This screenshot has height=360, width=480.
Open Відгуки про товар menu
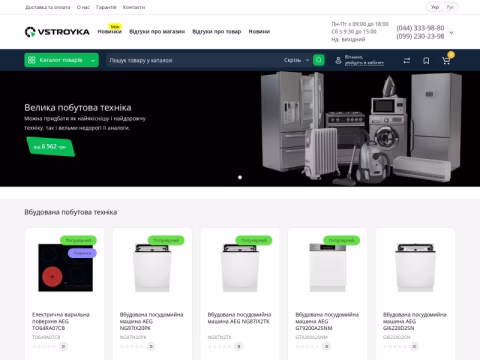click(x=217, y=31)
